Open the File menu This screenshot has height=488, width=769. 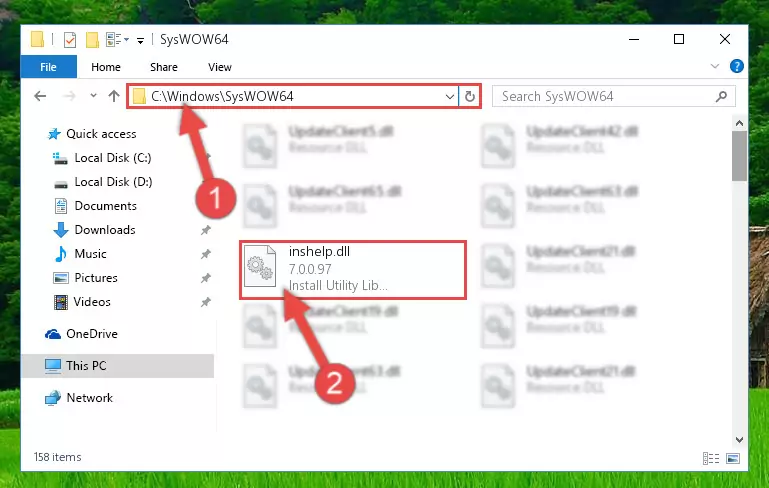coord(49,67)
